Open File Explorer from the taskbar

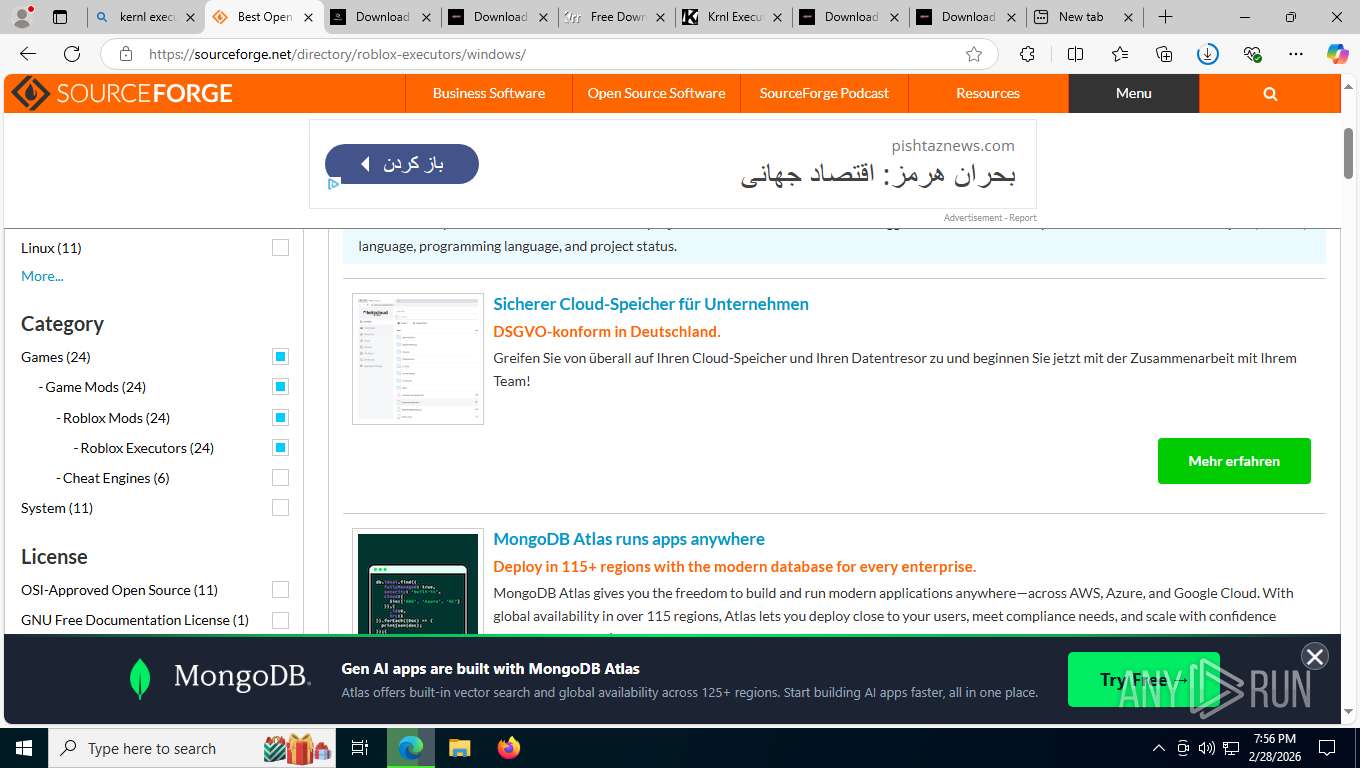459,748
